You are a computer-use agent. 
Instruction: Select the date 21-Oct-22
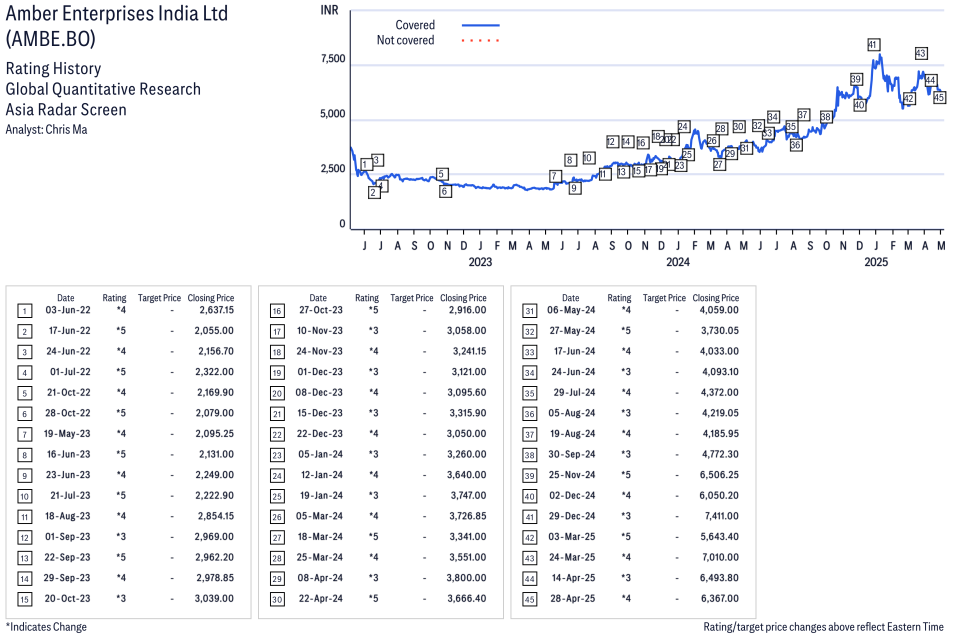[69, 392]
